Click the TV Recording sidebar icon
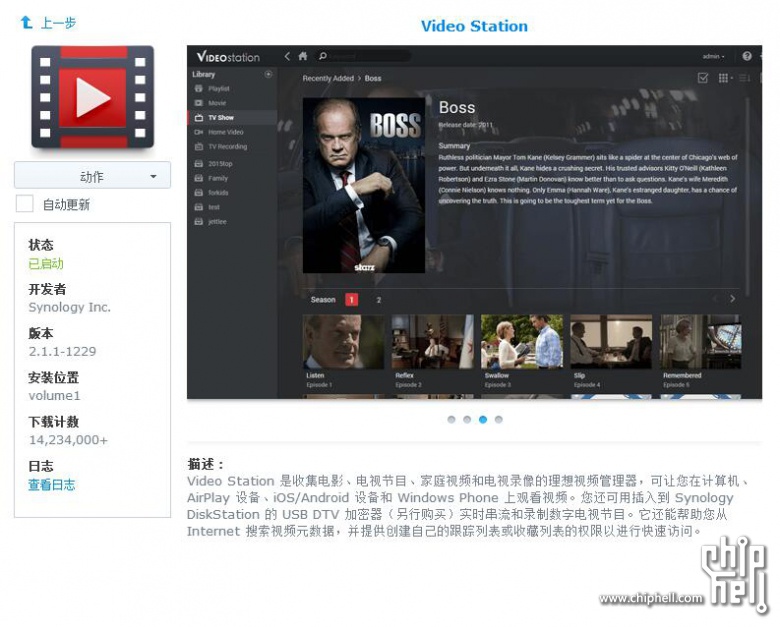780x627 pixels. click(x=198, y=146)
